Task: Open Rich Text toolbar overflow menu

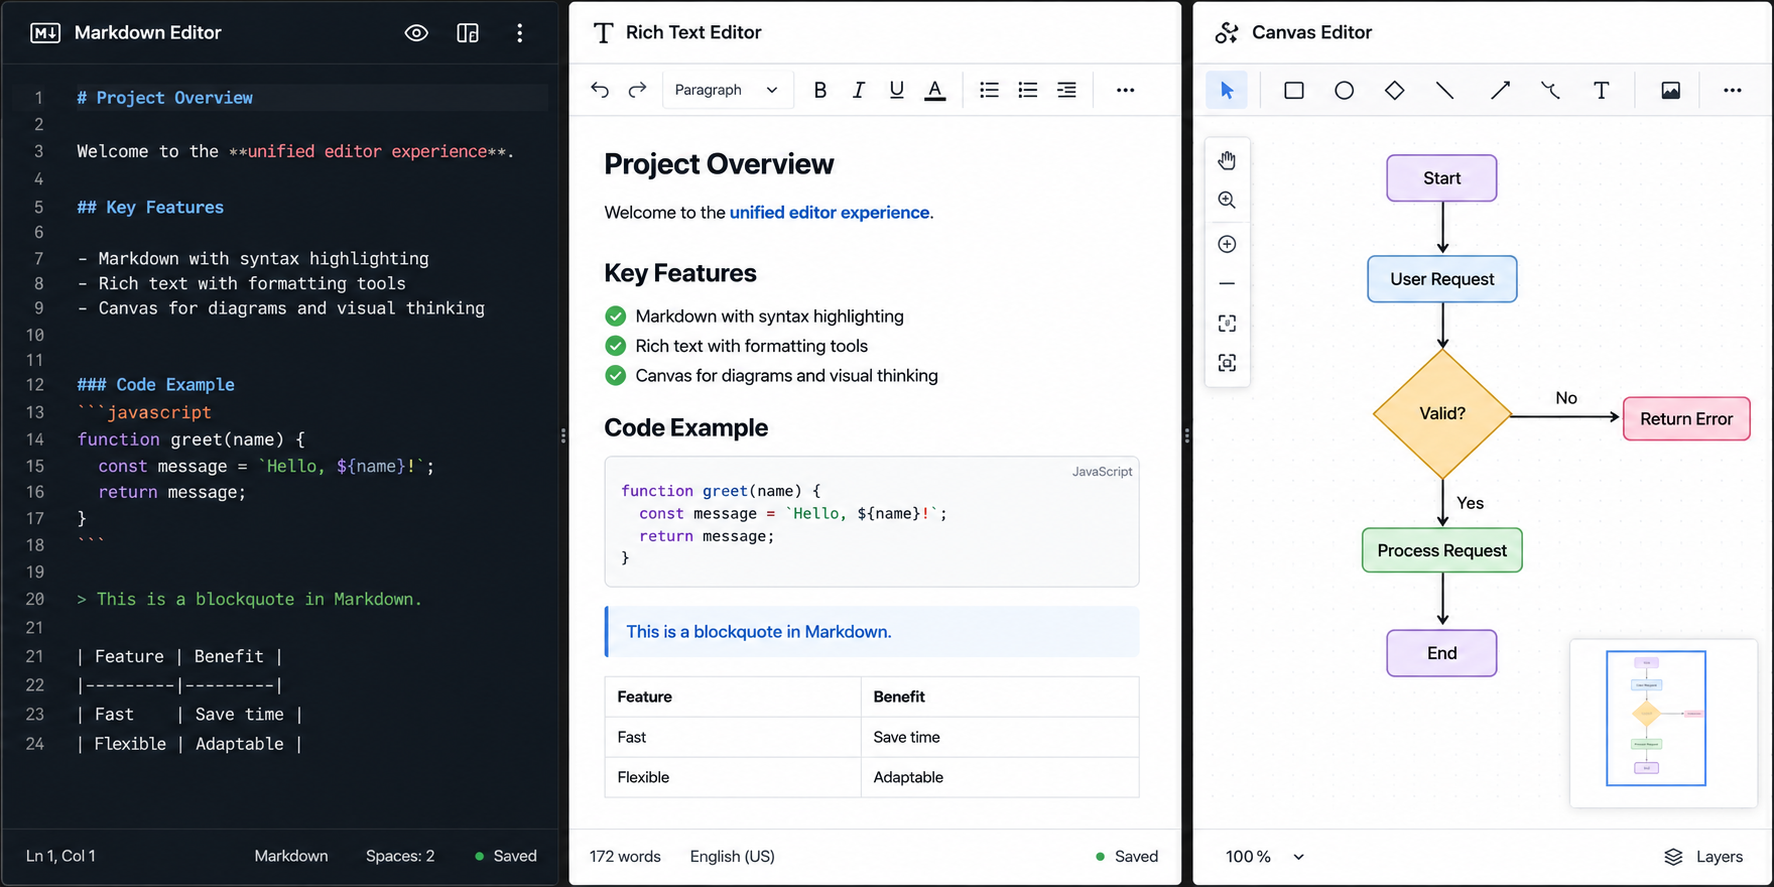Action: 1125,90
